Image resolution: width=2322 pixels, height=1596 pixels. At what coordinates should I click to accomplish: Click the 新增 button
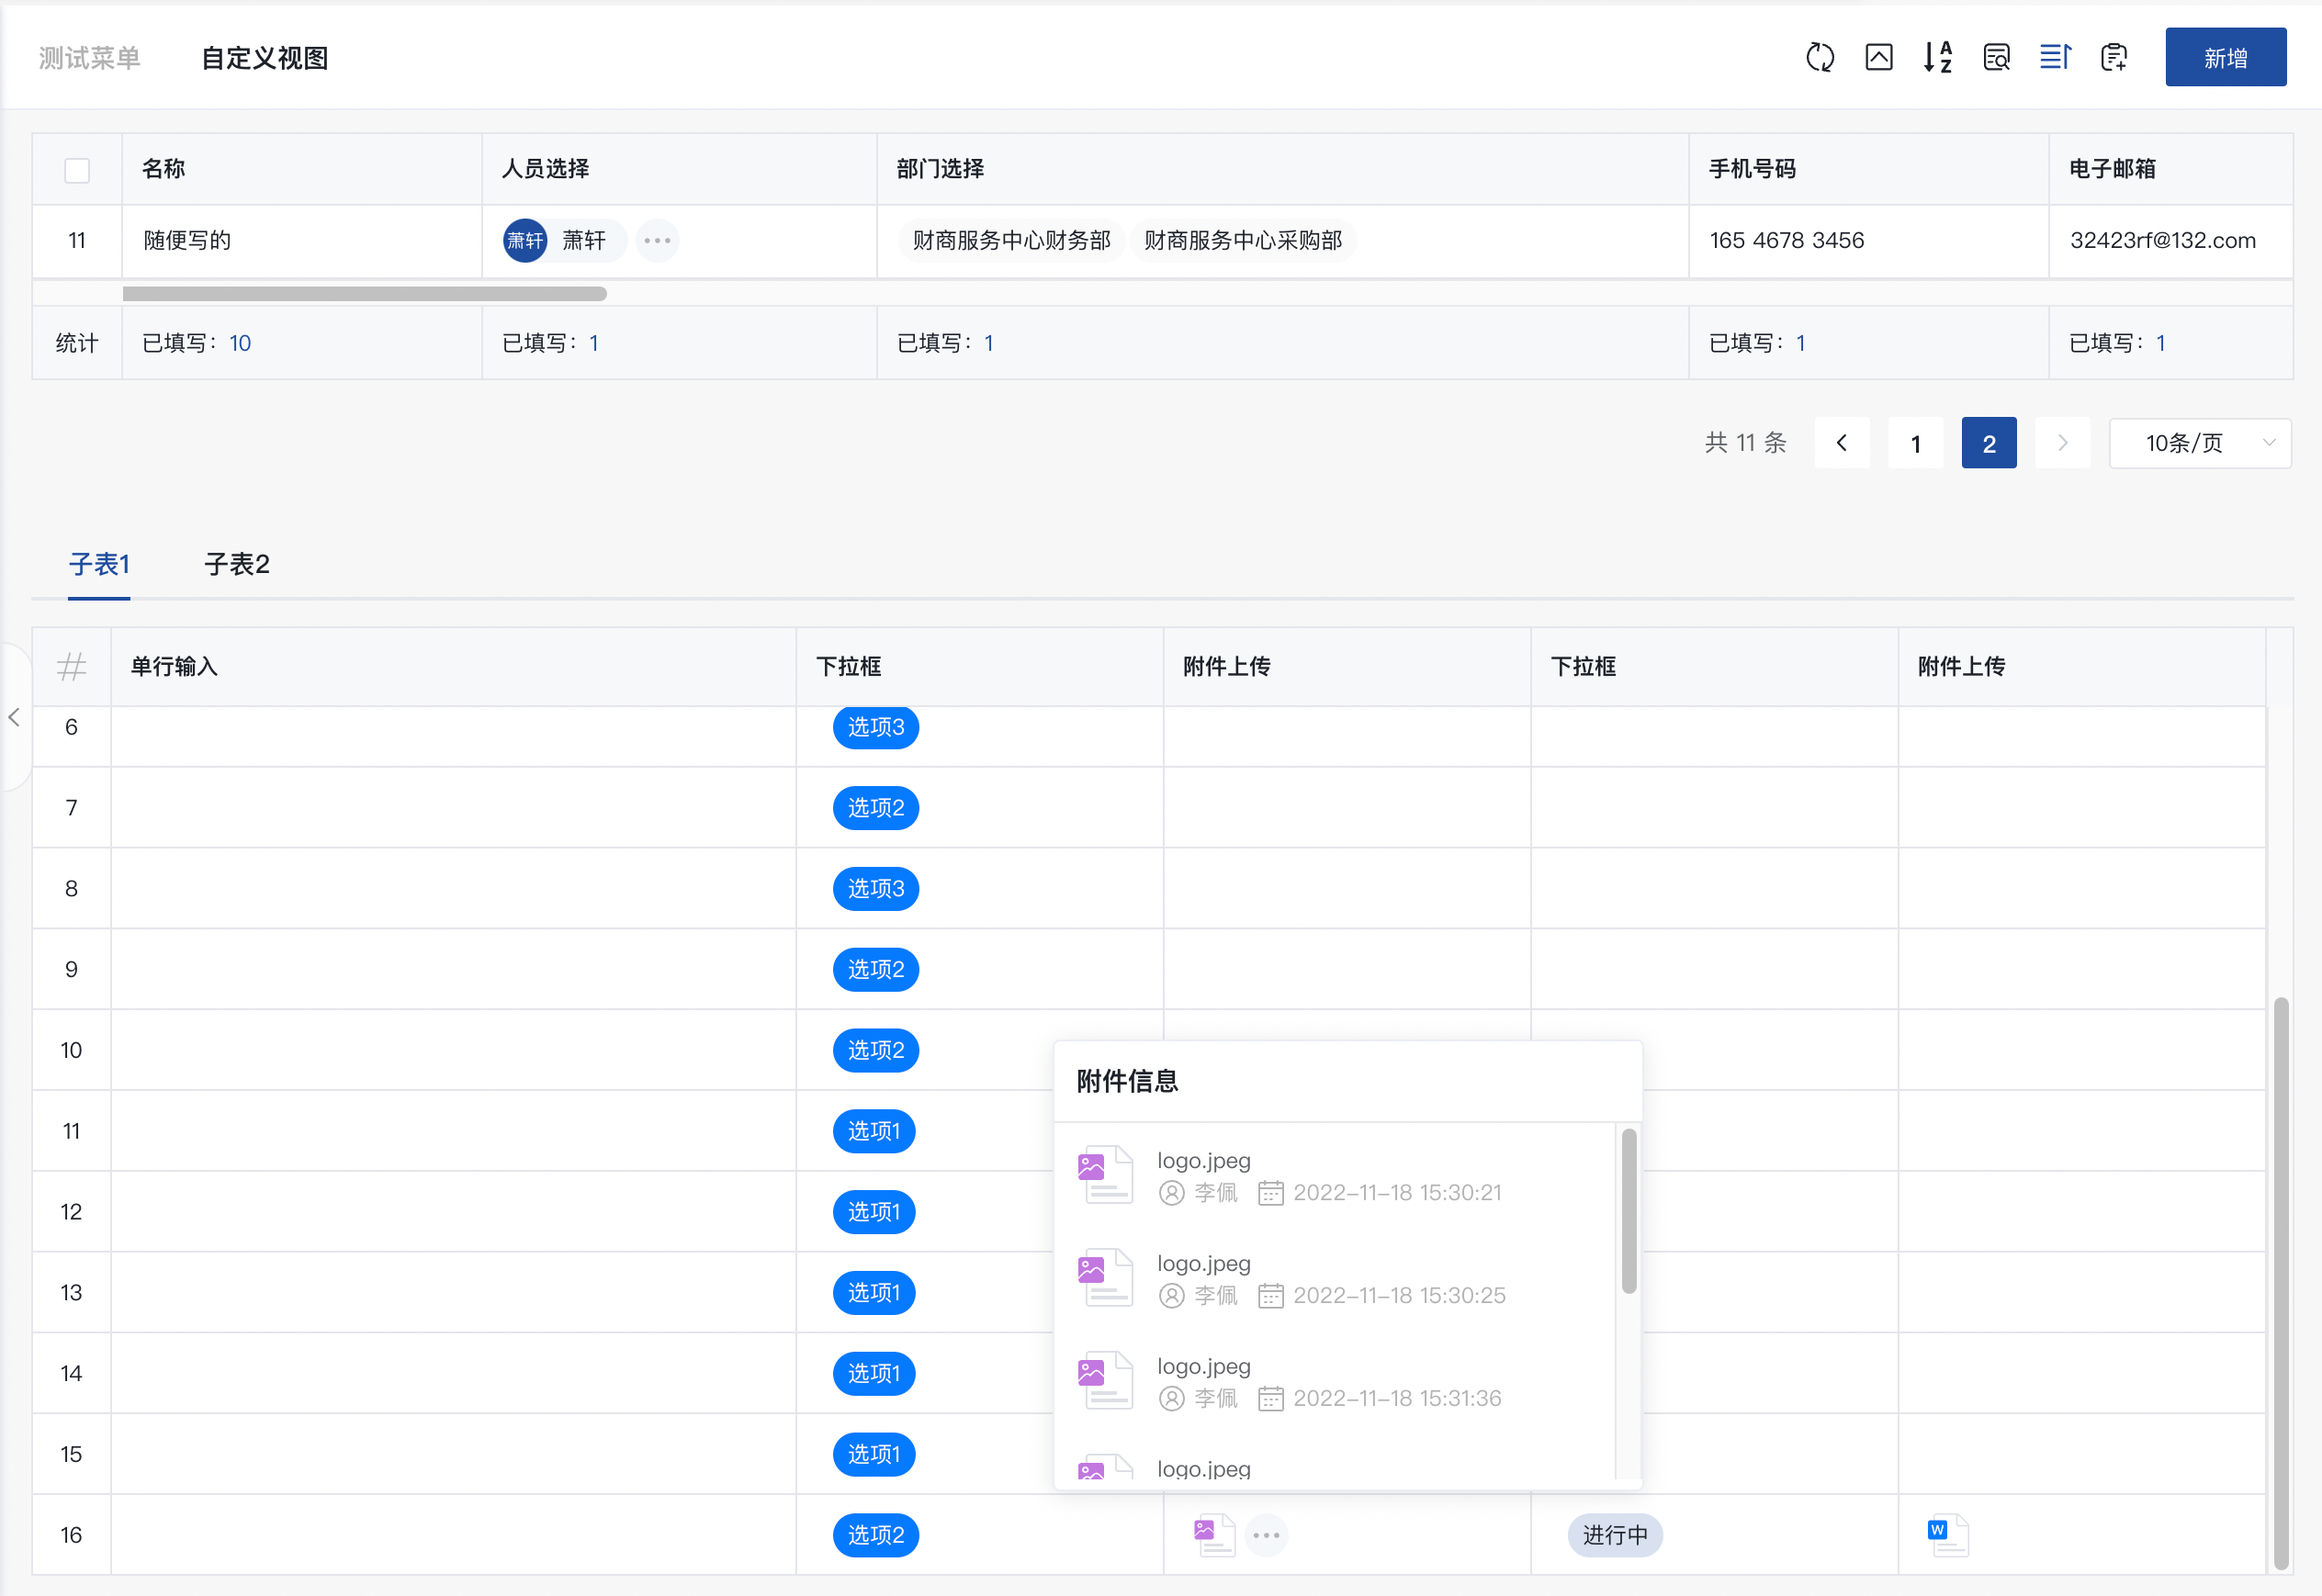2225,58
